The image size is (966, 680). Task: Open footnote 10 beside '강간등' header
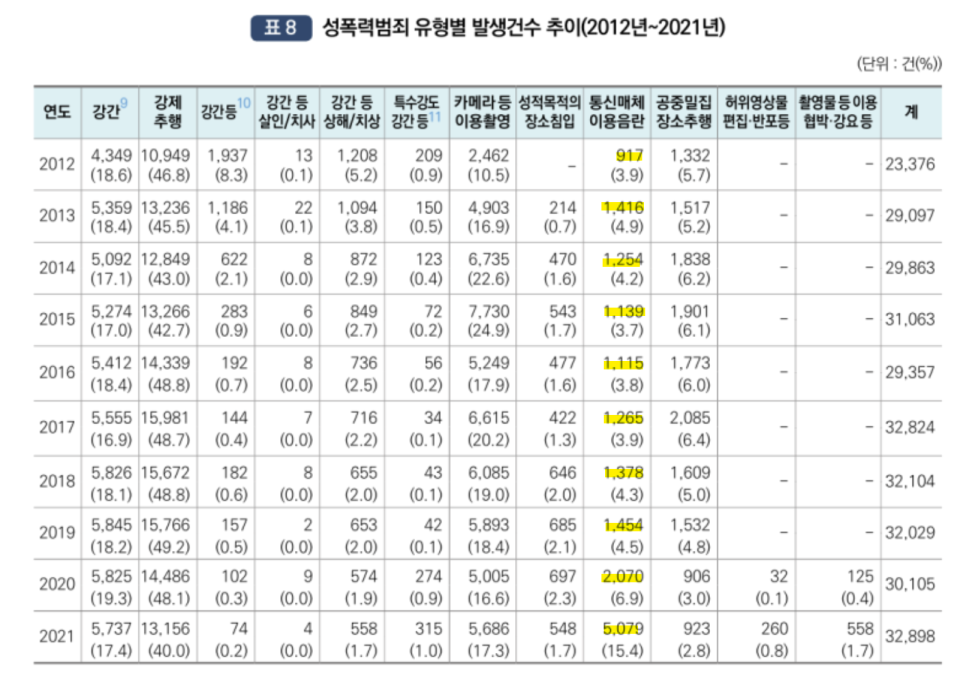tap(243, 103)
